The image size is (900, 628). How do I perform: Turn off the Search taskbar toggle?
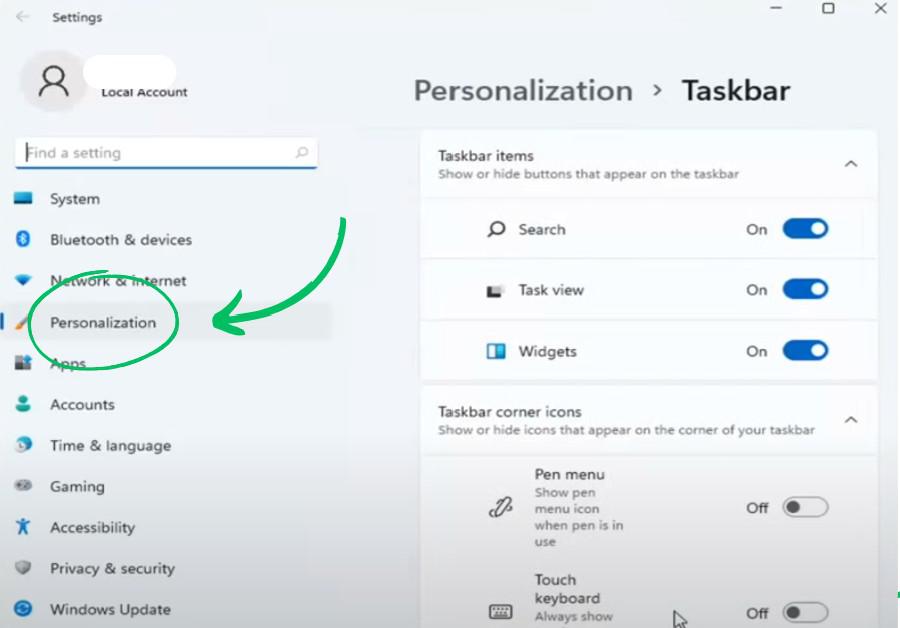pos(805,229)
